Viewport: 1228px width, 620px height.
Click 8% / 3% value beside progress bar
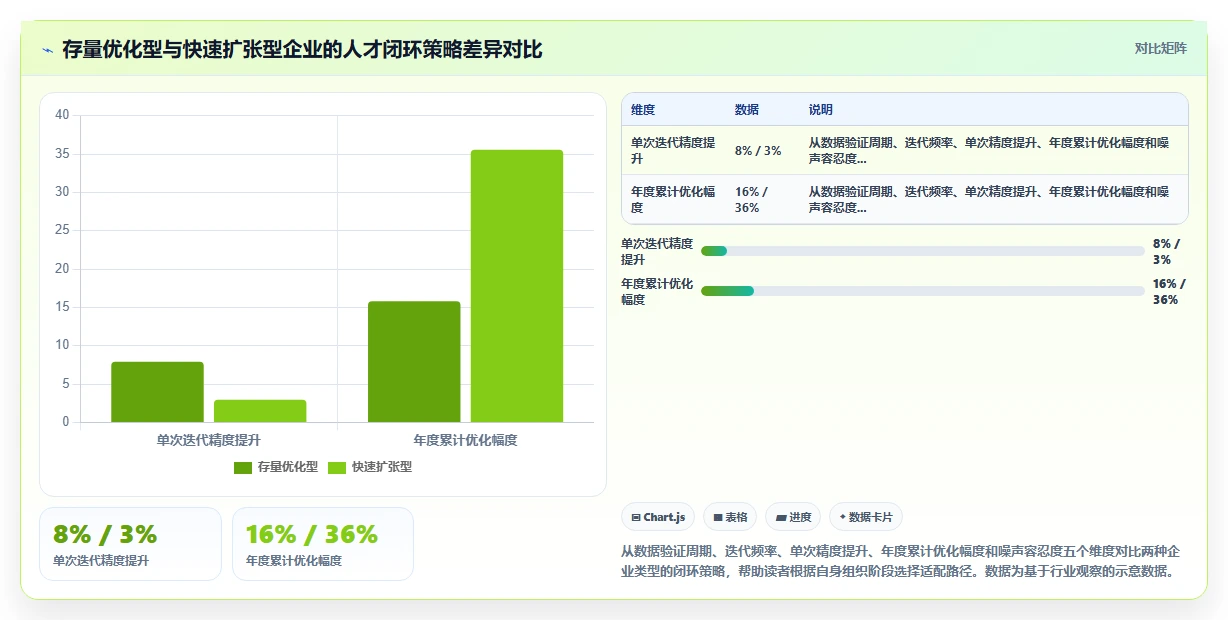click(1167, 251)
